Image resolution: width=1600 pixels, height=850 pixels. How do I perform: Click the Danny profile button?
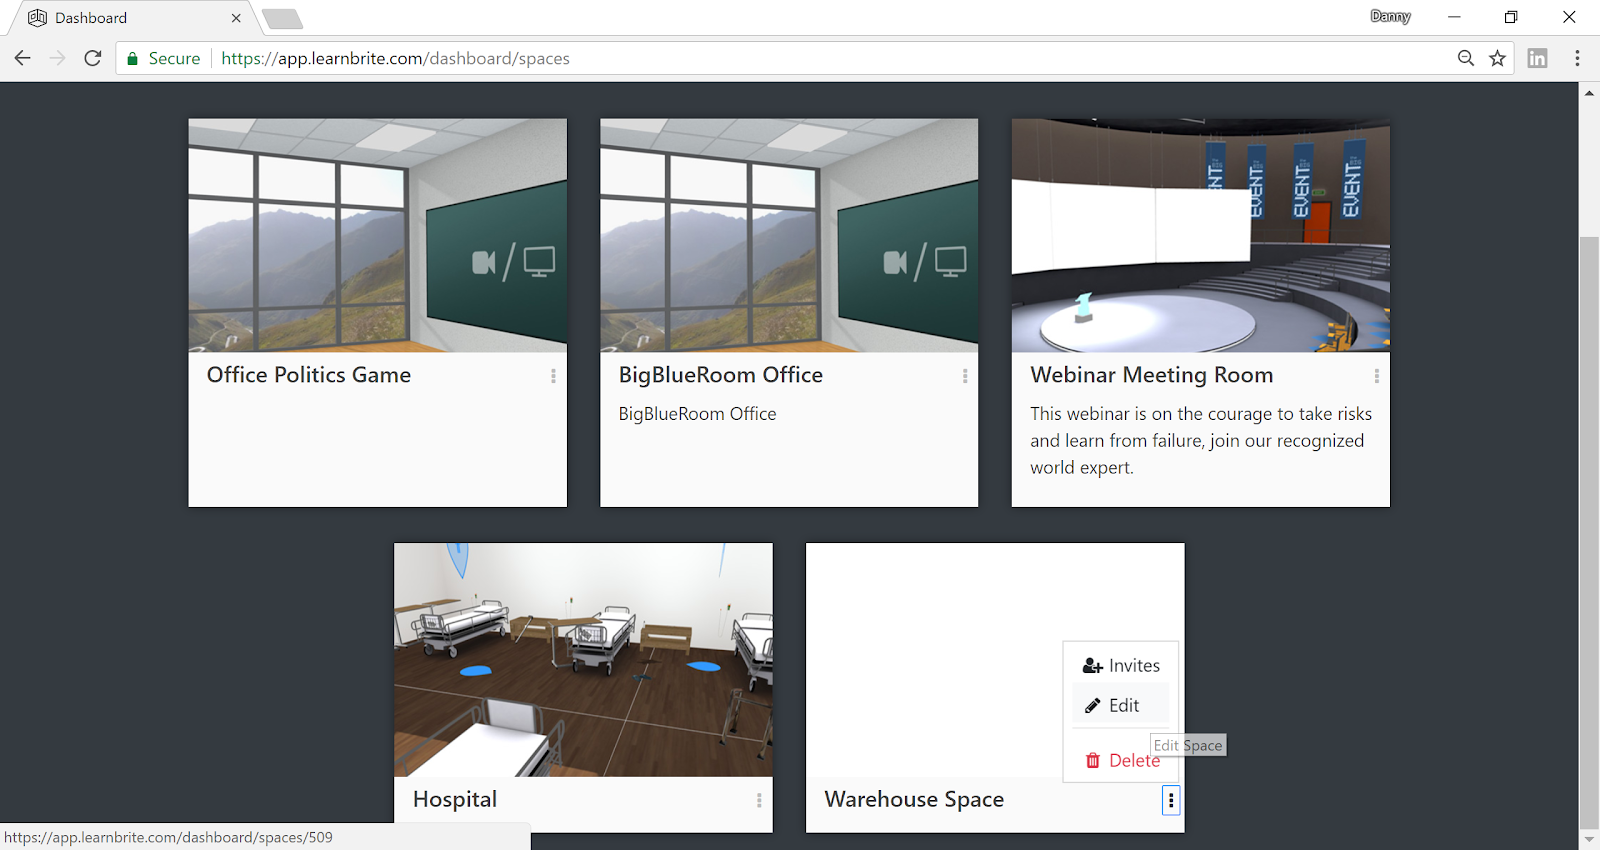click(x=1390, y=16)
